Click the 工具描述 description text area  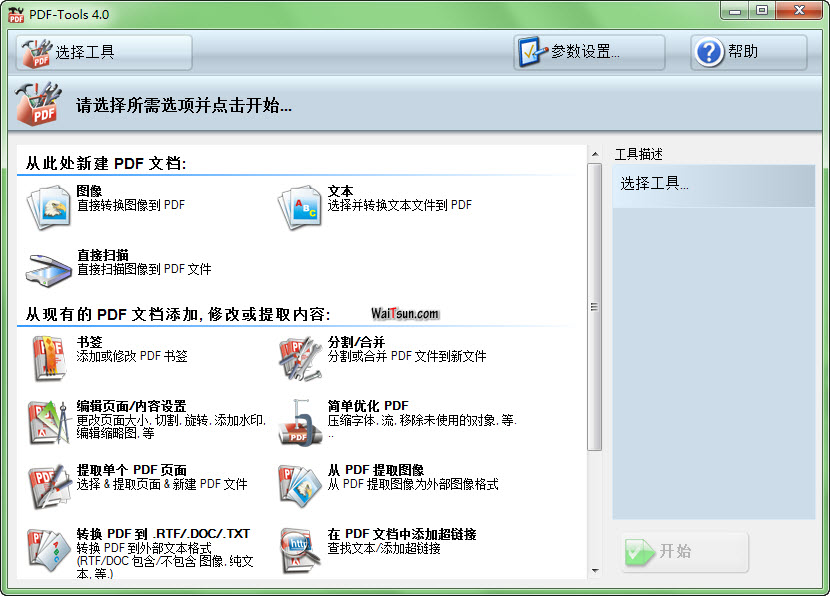click(x=714, y=340)
